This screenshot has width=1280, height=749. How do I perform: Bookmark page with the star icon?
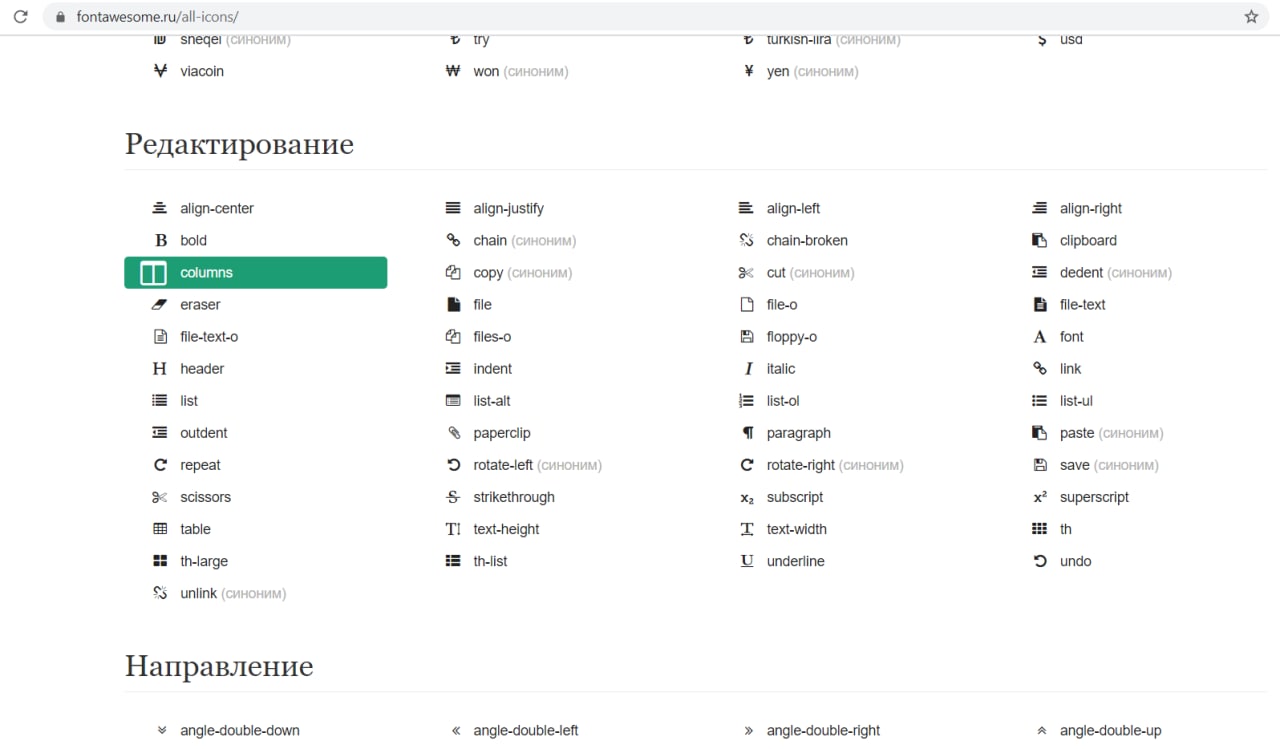[1251, 16]
